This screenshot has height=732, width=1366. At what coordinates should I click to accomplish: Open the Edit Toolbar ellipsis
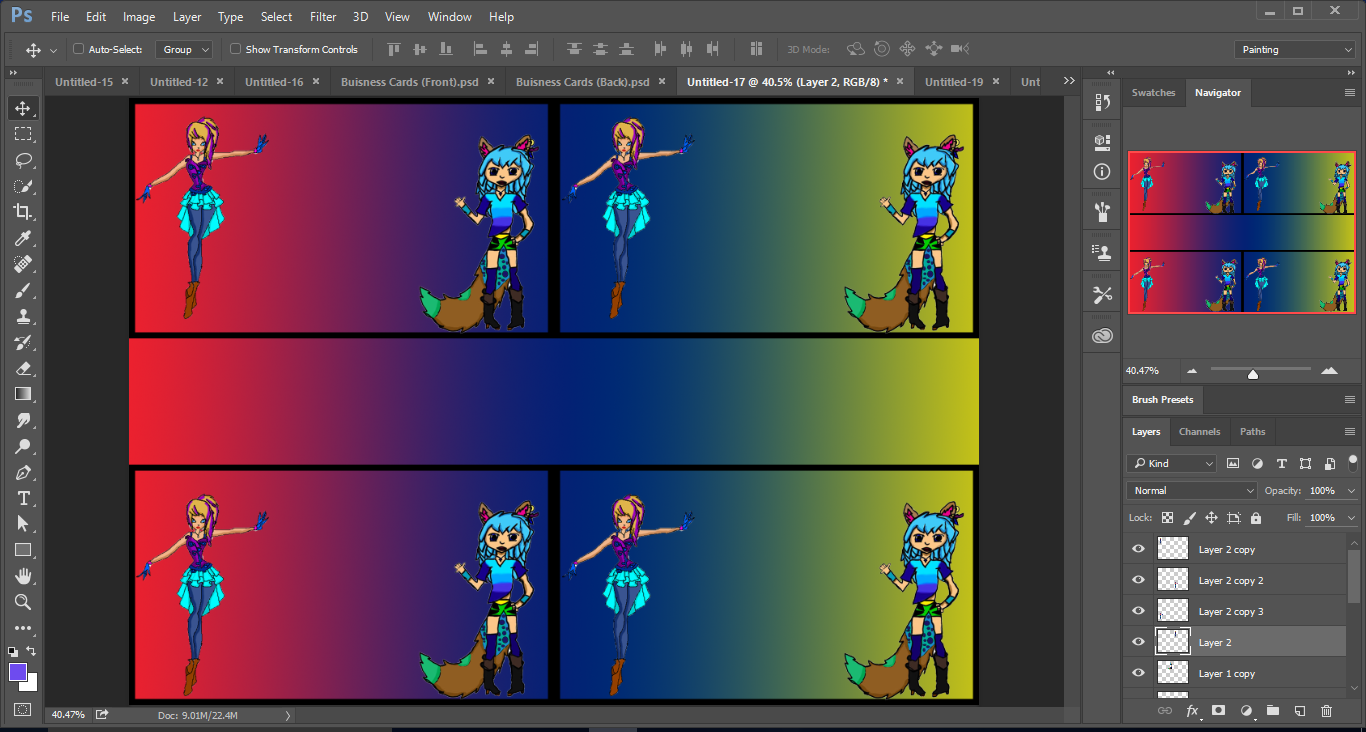(x=22, y=628)
